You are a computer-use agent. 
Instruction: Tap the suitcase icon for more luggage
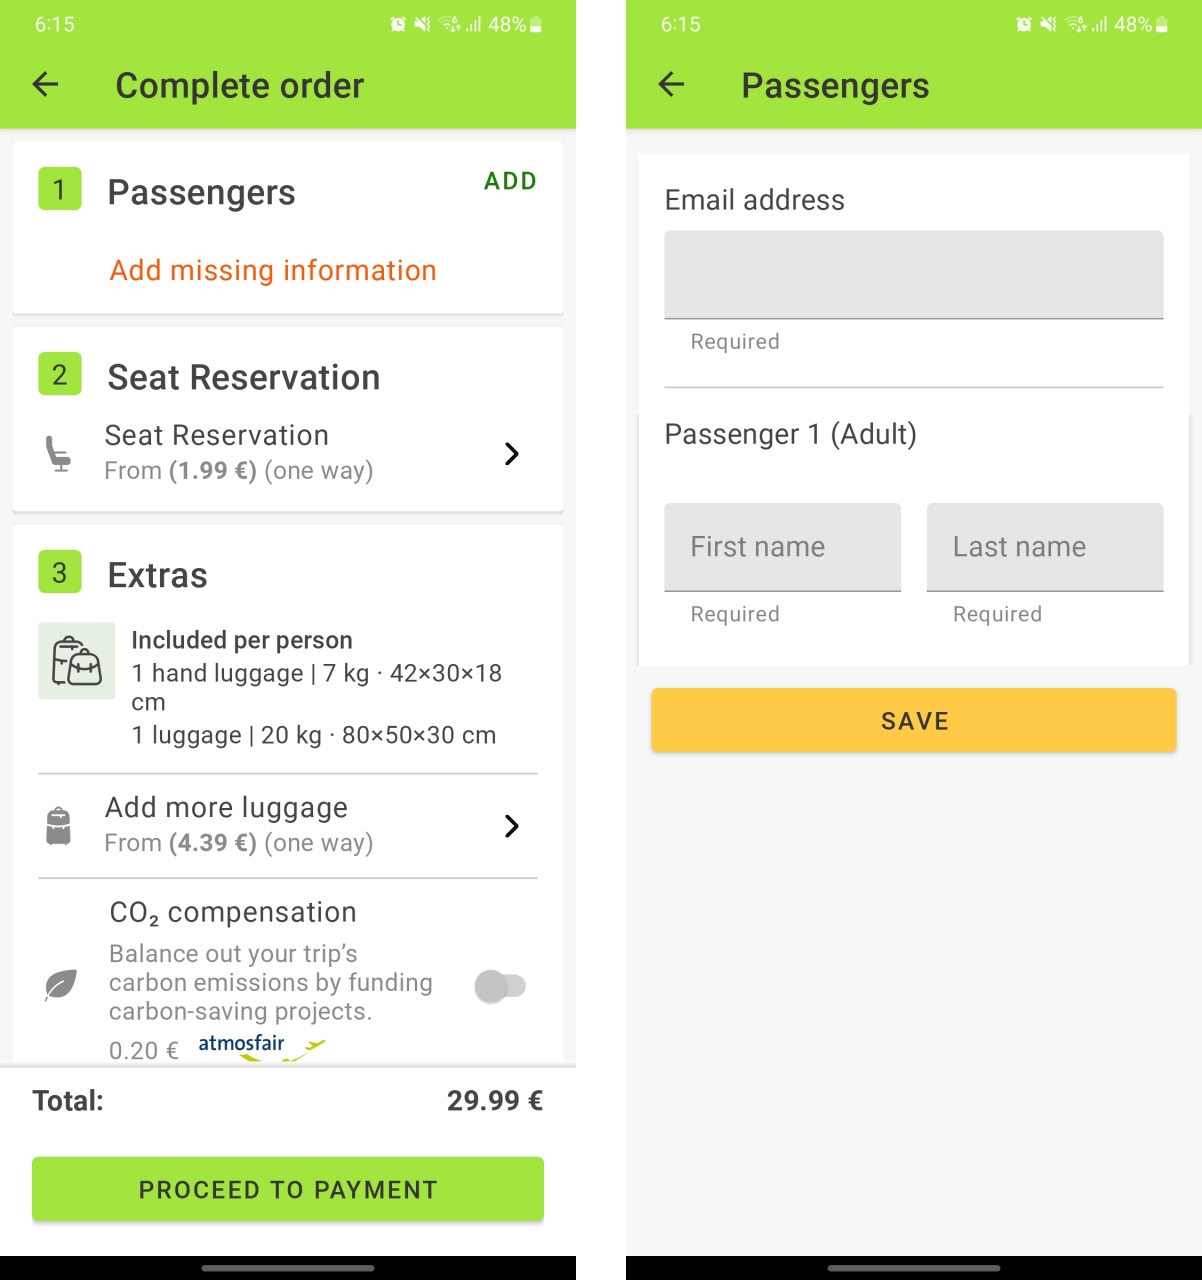point(59,826)
